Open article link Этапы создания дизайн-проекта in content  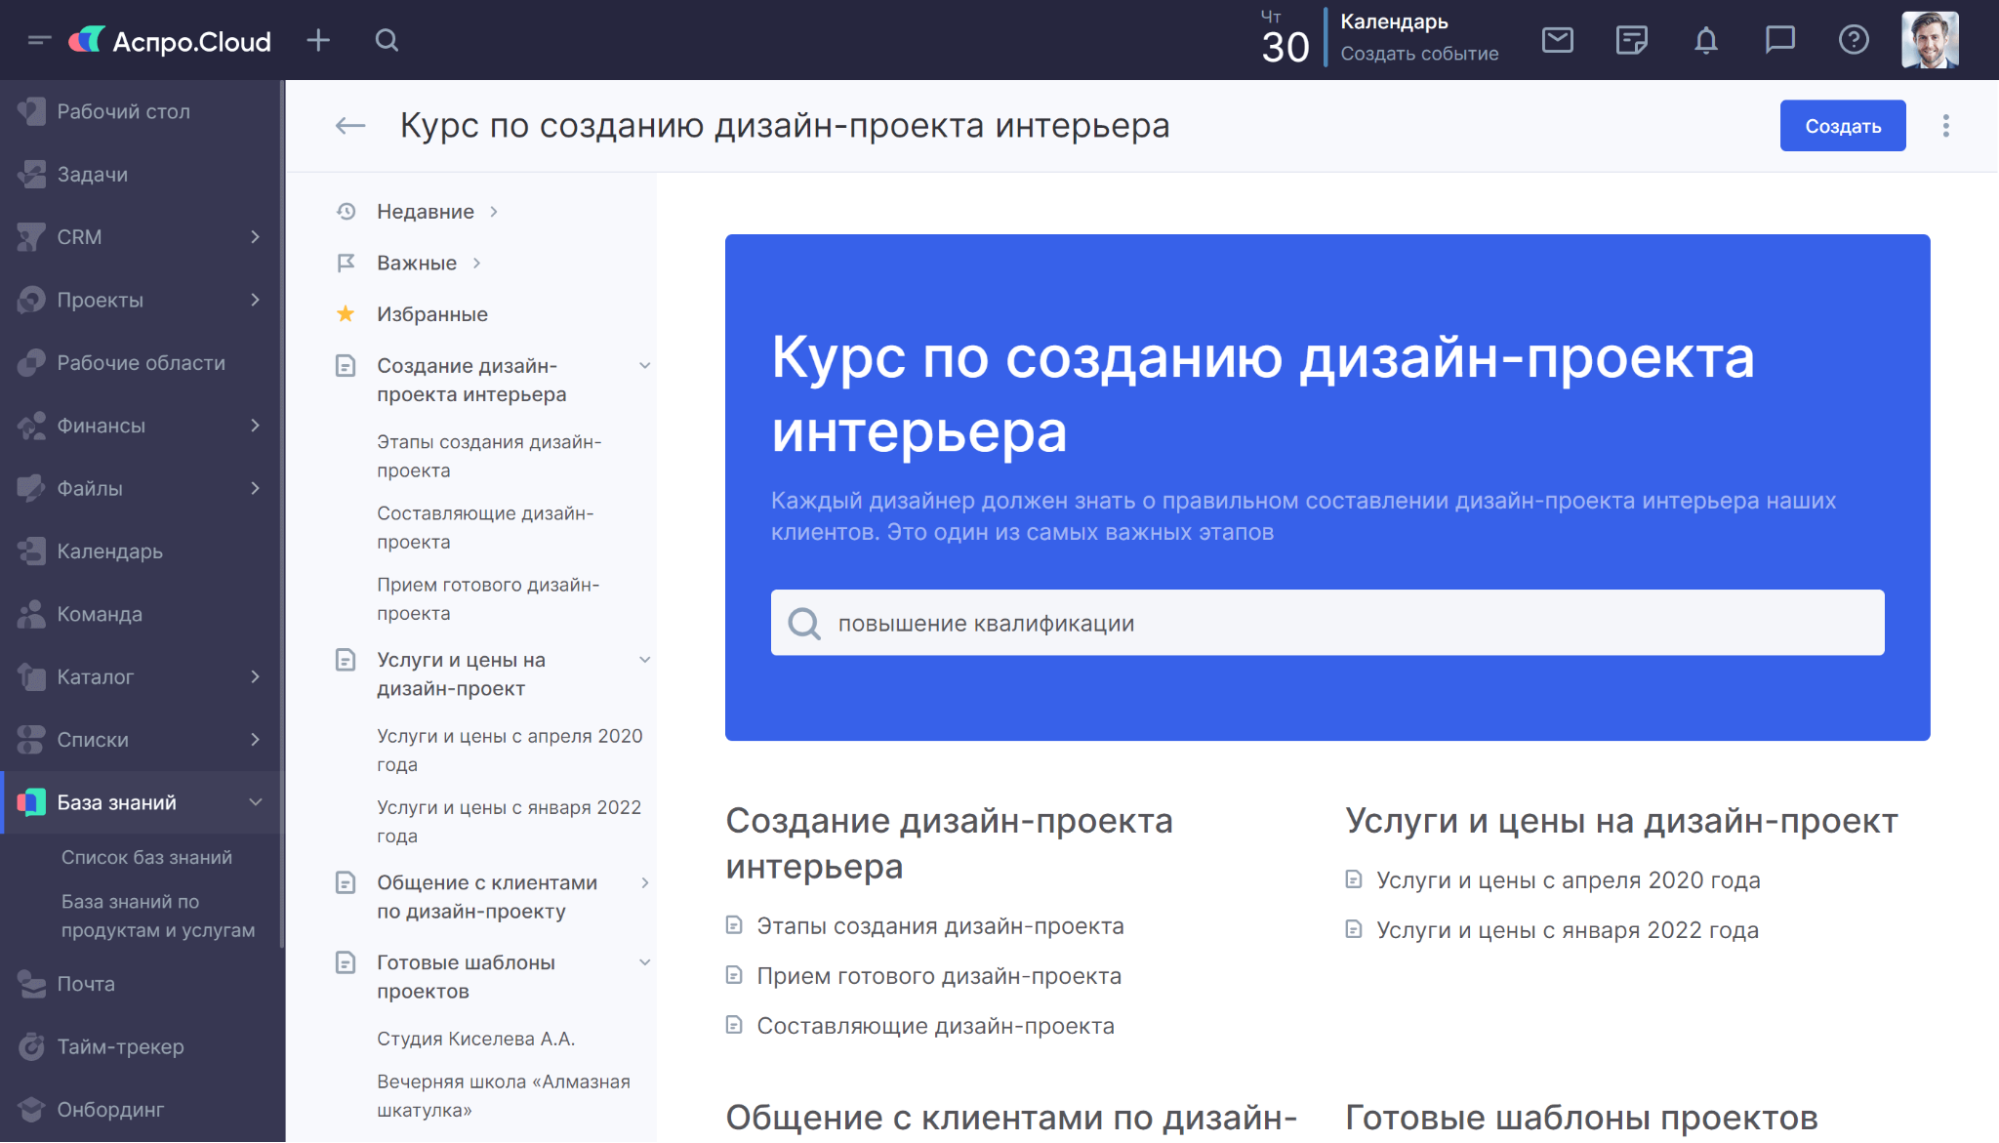tap(940, 927)
